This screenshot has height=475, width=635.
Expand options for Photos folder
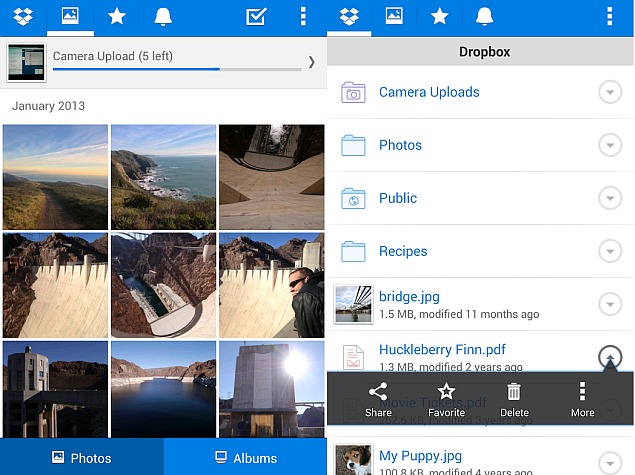click(610, 145)
